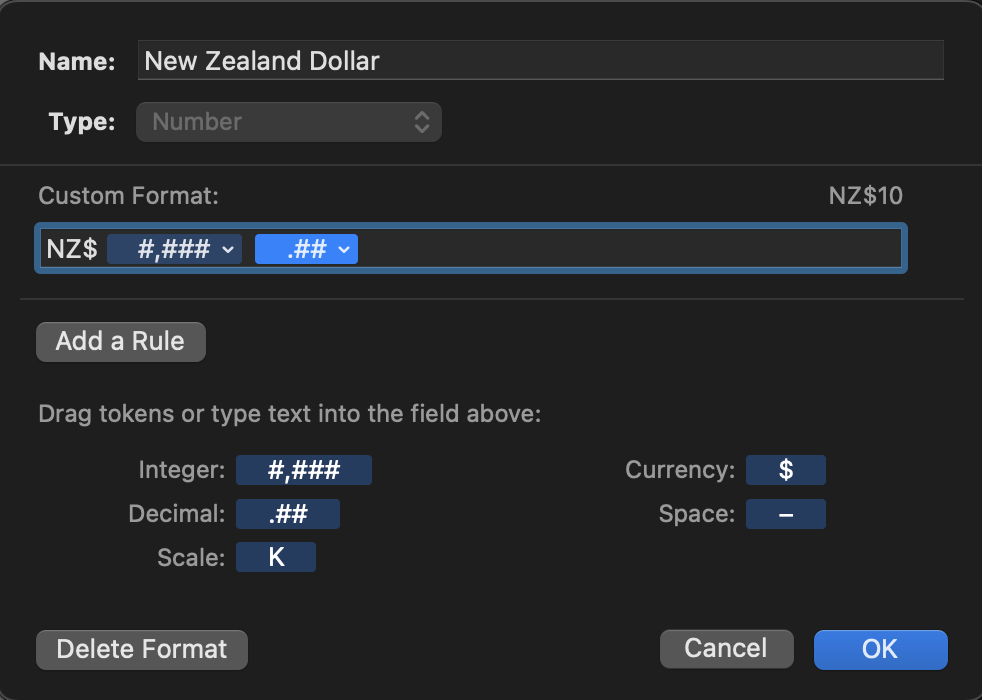Choose the Currency $ token
The width and height of the screenshot is (982, 700).
pyautogui.click(x=786, y=470)
